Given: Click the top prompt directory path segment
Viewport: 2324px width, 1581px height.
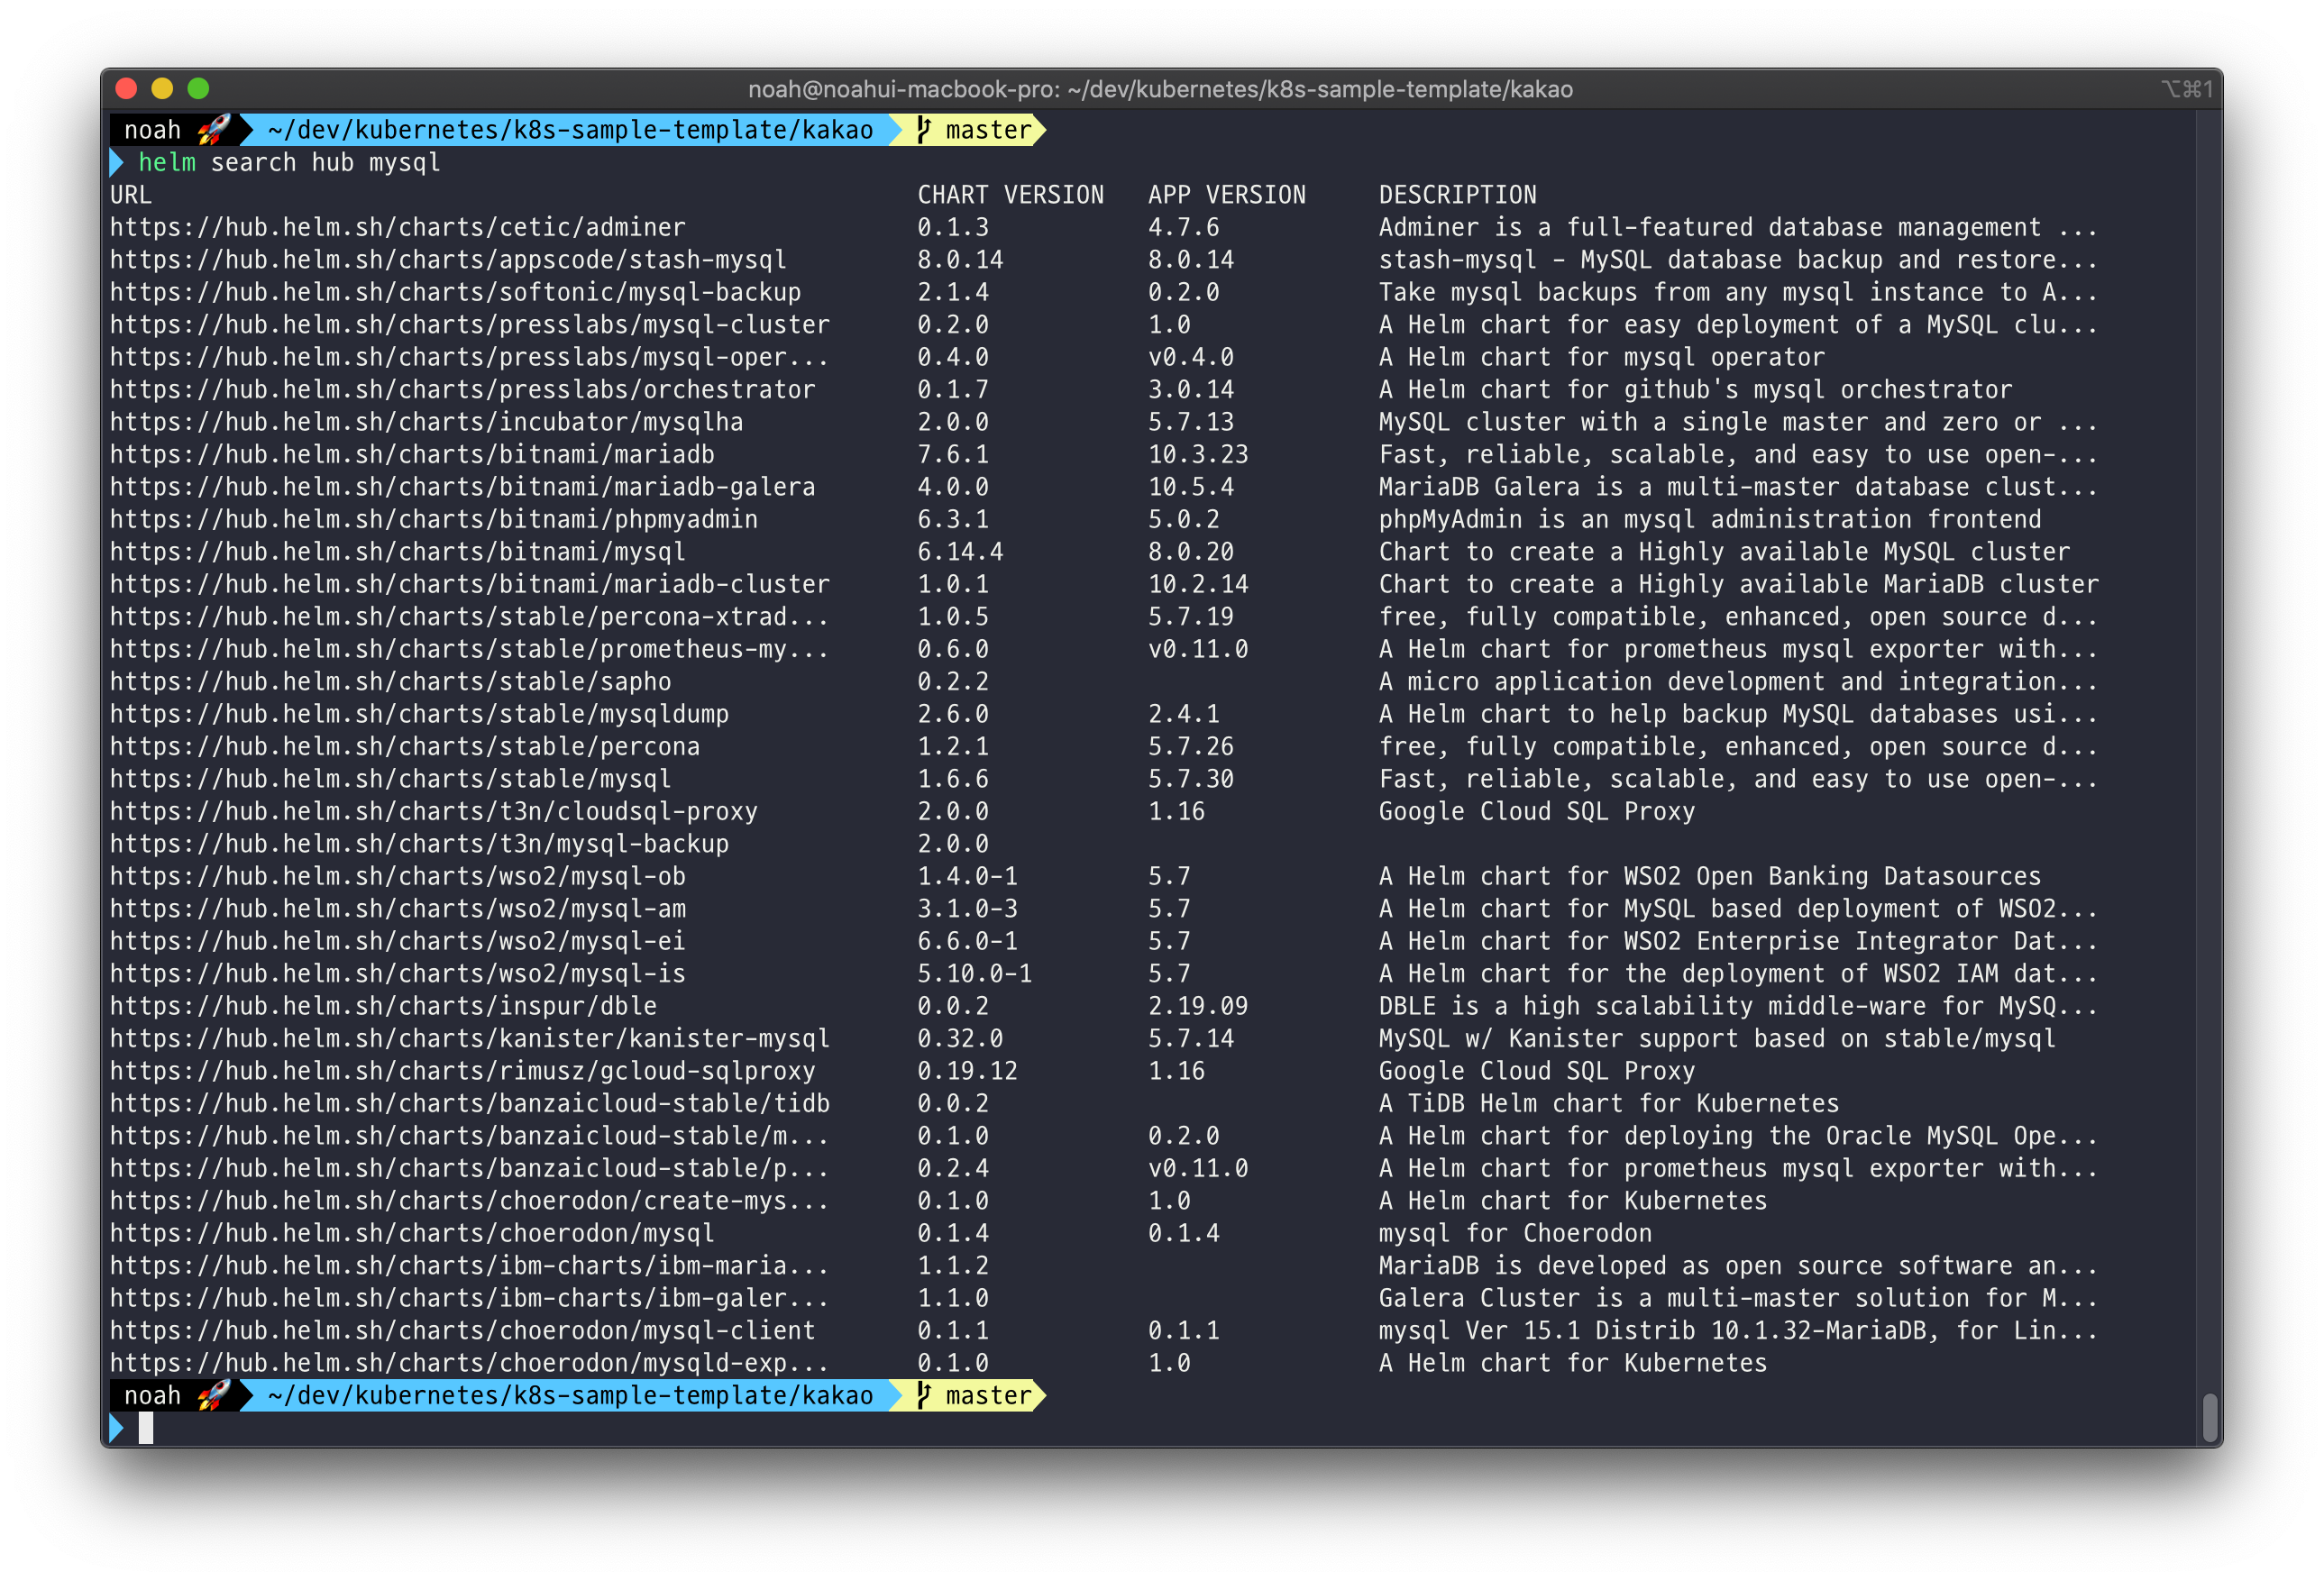Looking at the screenshot, I should (x=570, y=130).
